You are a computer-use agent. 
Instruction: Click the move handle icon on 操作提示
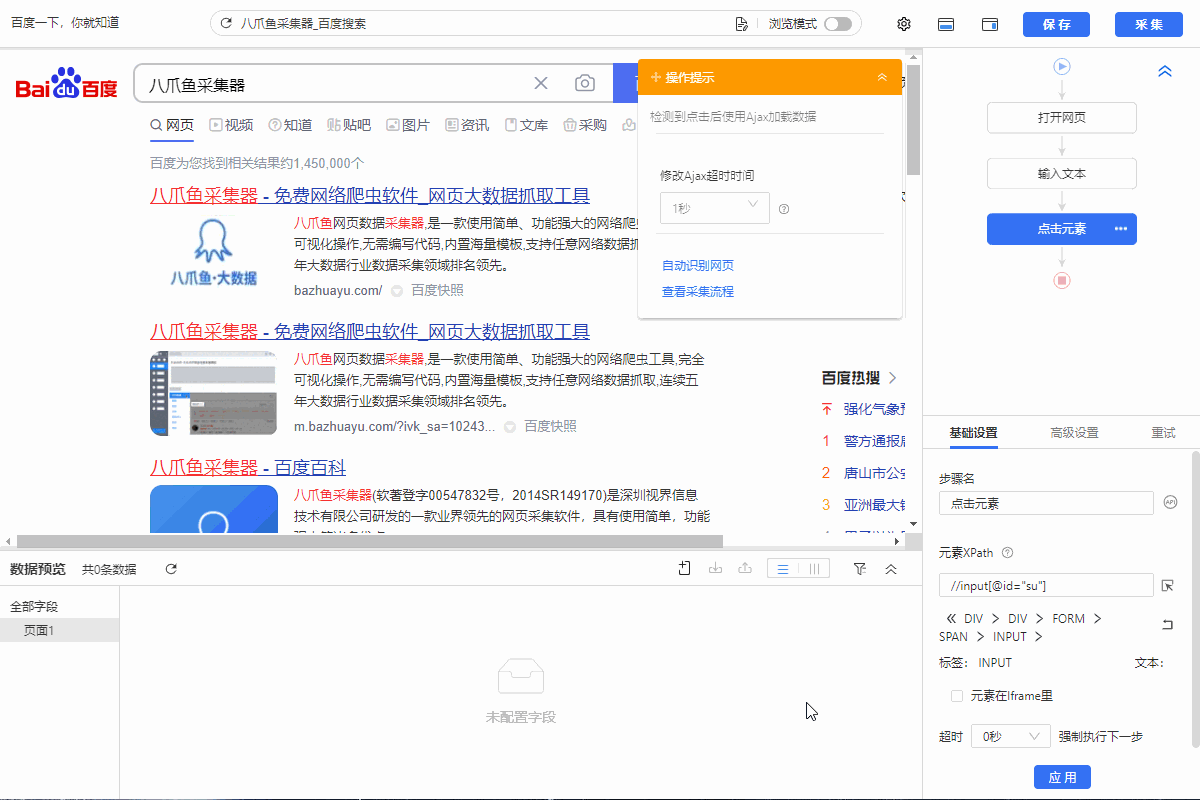coord(656,77)
